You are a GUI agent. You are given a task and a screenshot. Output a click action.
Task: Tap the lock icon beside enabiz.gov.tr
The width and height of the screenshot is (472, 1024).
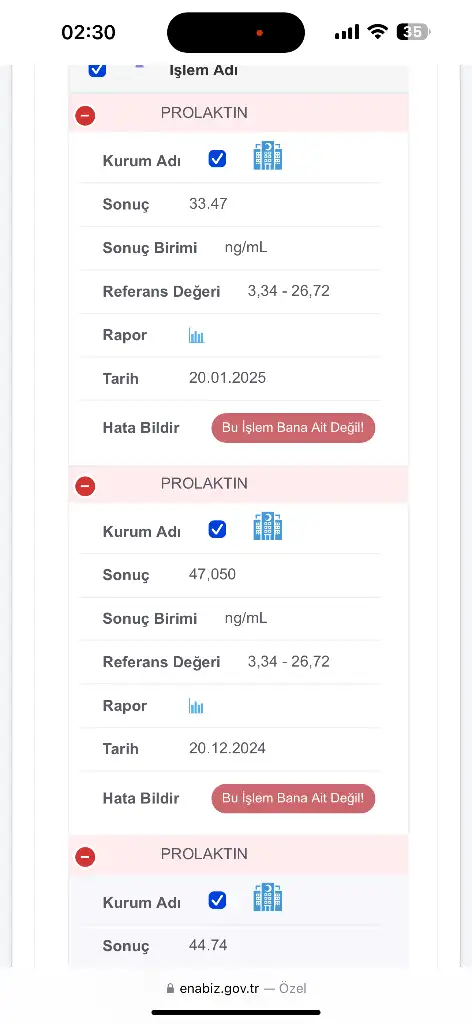(x=171, y=988)
